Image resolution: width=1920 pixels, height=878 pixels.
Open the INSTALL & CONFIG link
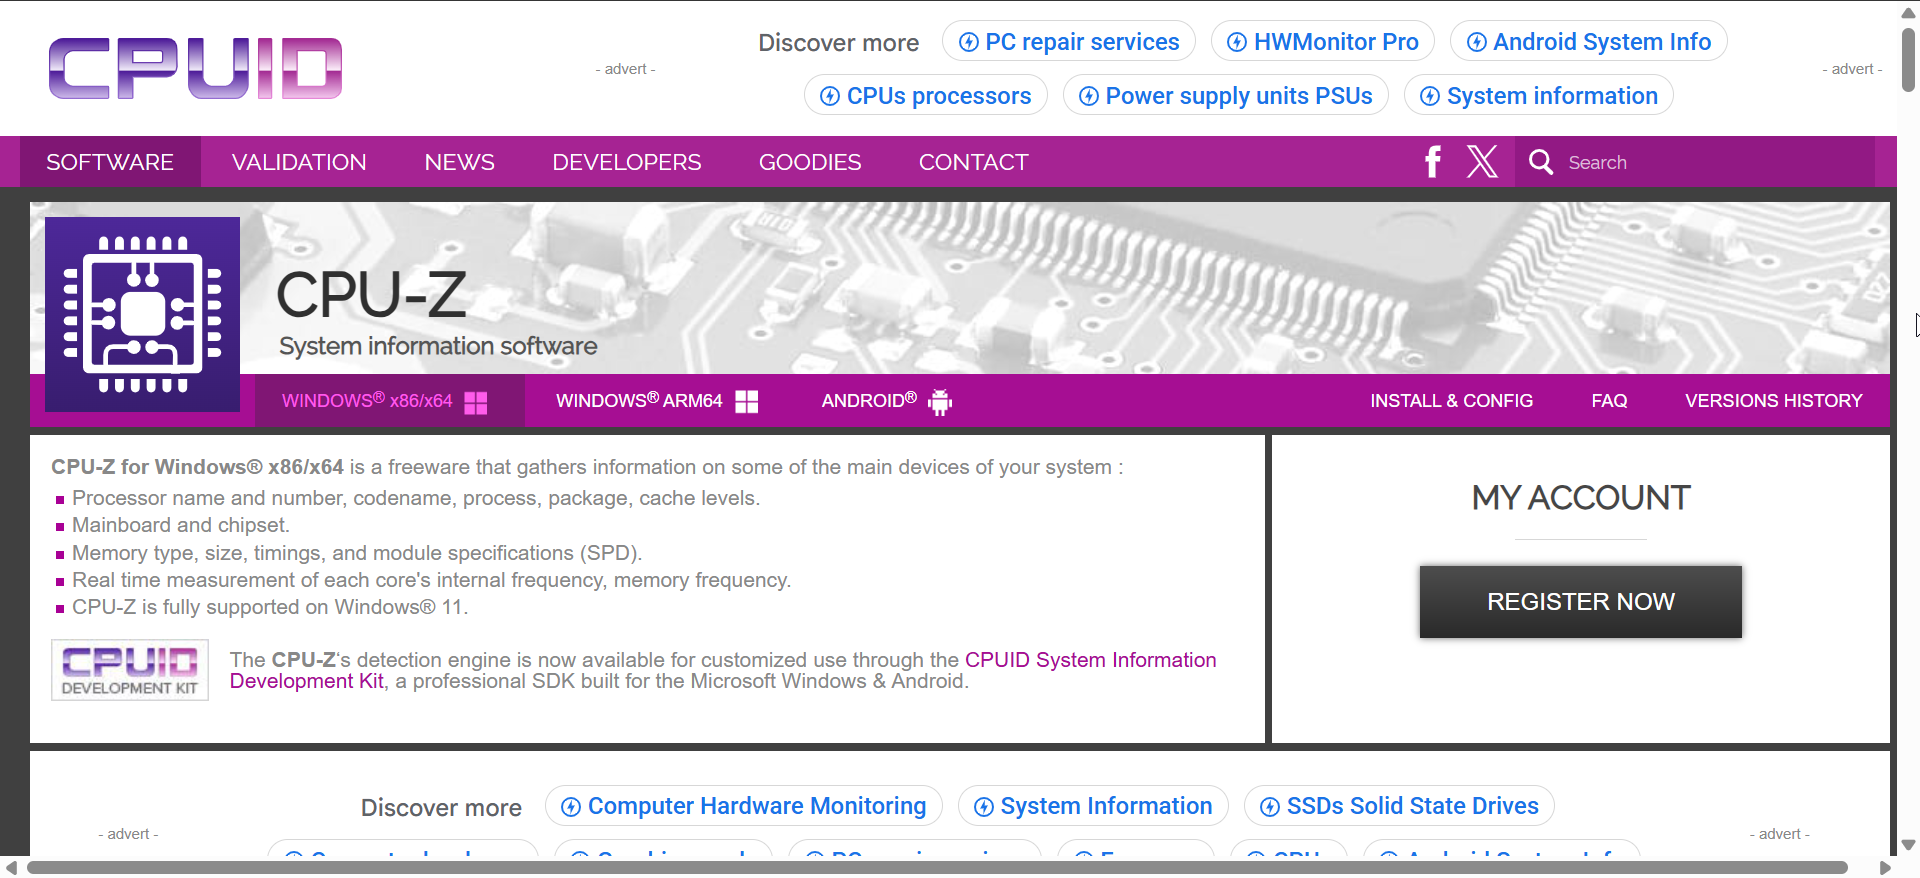click(1451, 401)
